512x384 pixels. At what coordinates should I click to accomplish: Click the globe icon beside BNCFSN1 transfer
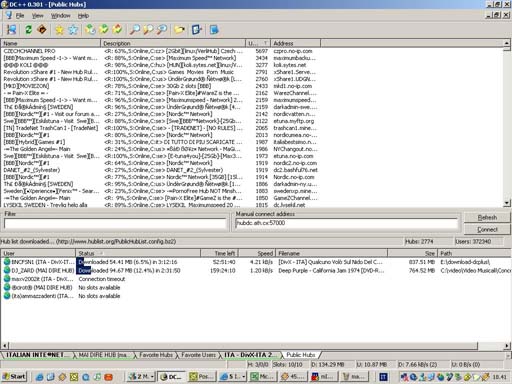pyautogui.click(x=7, y=262)
